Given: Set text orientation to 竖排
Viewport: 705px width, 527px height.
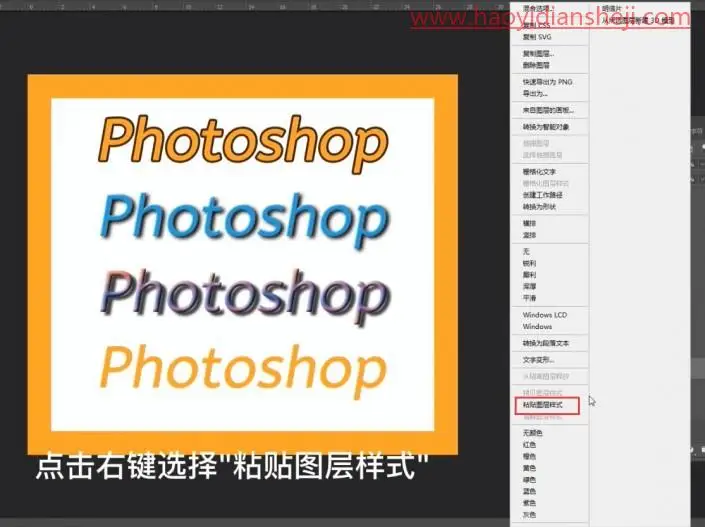Looking at the screenshot, I should [x=529, y=235].
